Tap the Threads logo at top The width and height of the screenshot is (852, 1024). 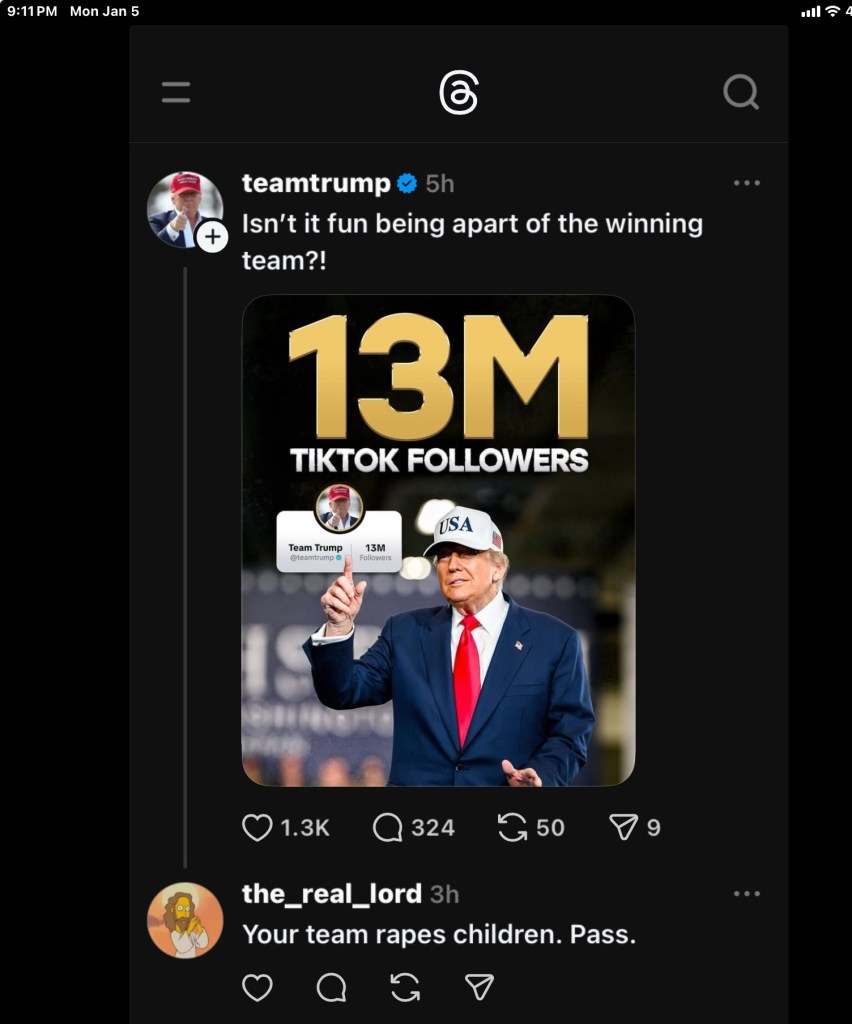point(459,93)
